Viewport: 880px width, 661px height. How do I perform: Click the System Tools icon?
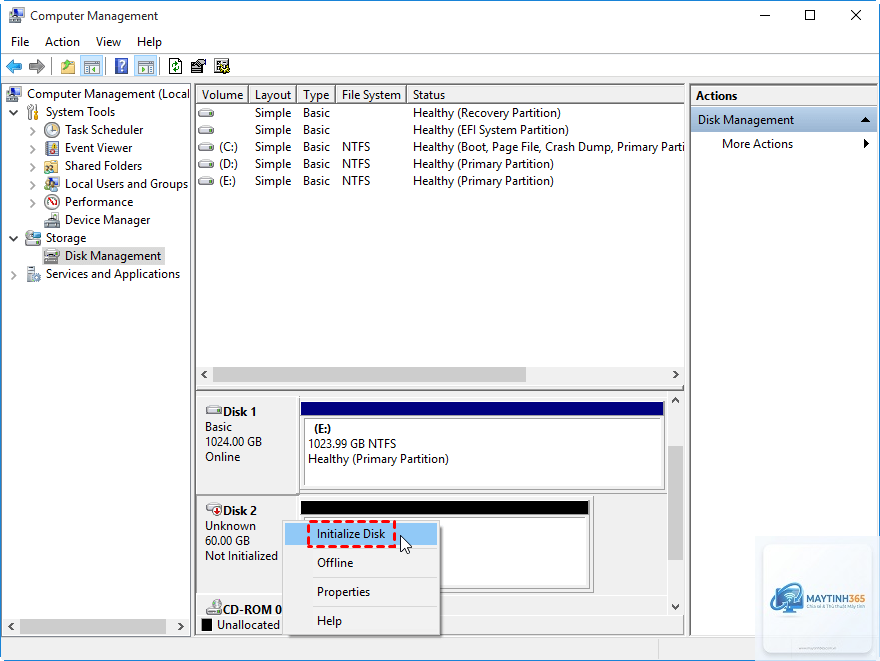click(33, 112)
